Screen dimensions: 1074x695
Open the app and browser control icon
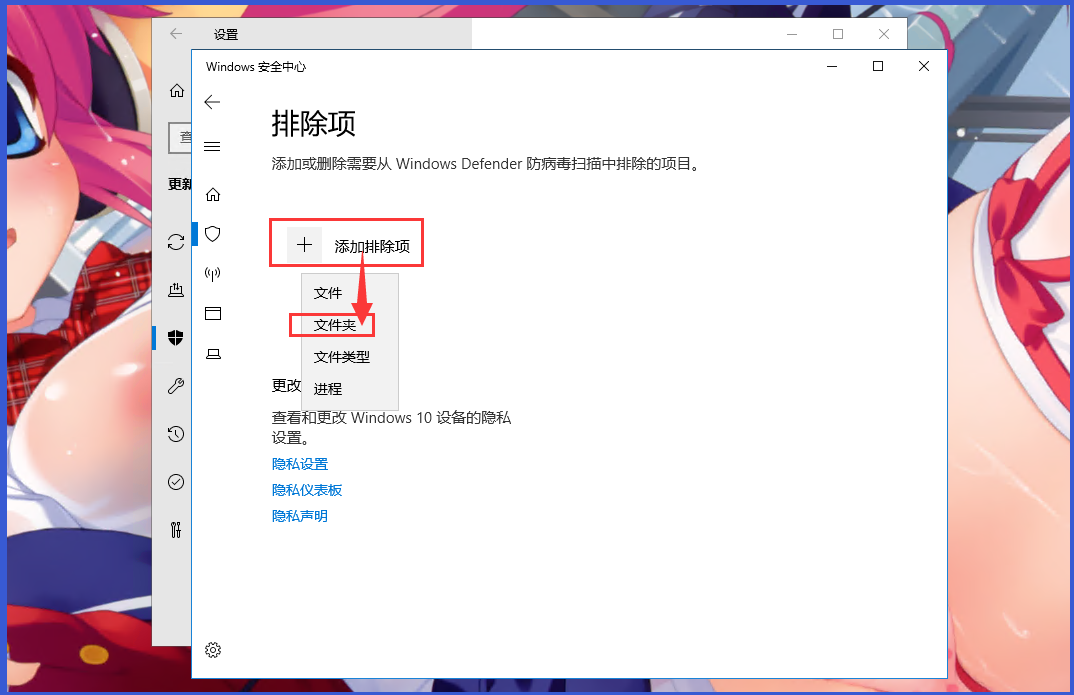[212, 313]
